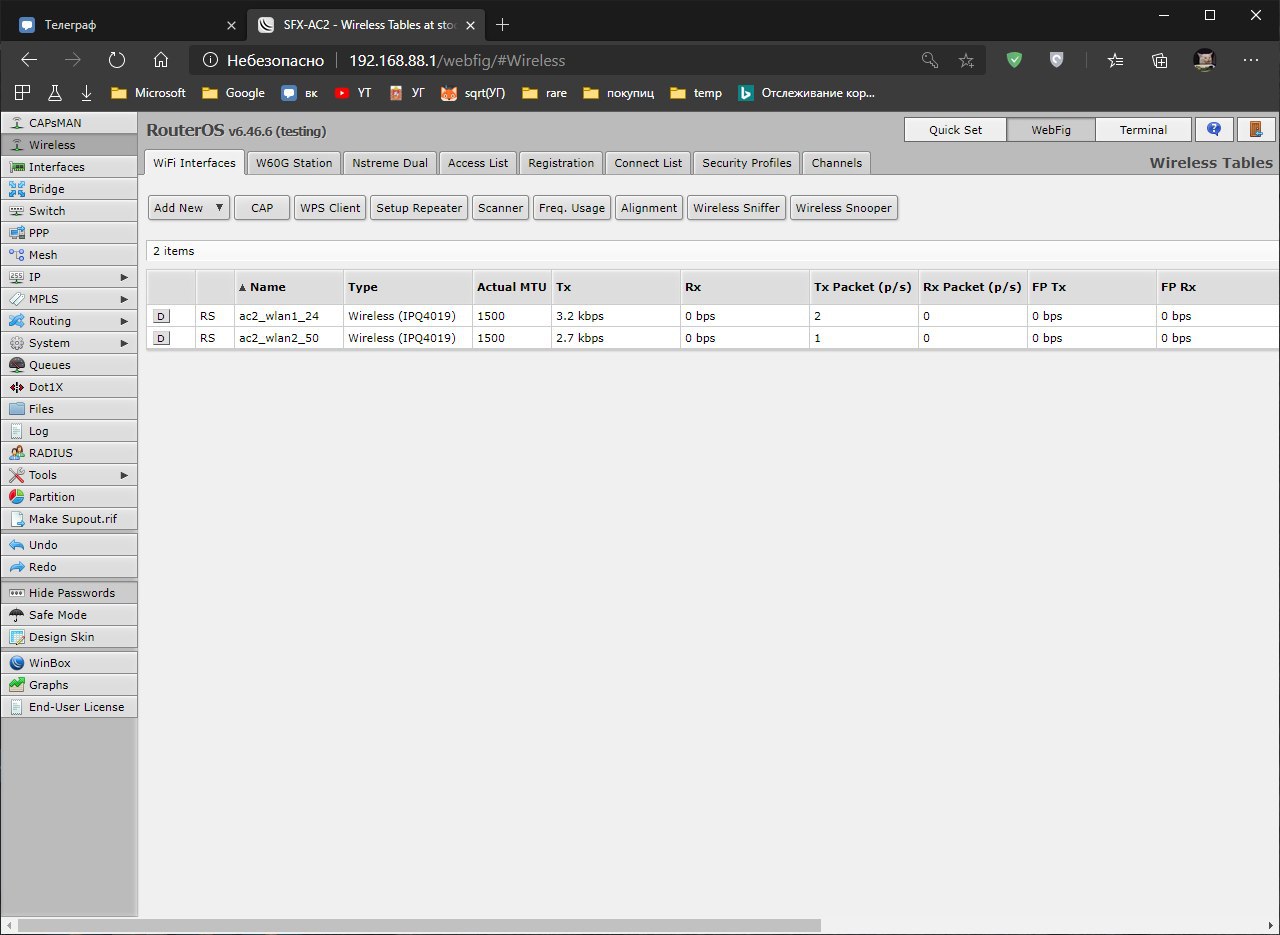Viewport: 1280px width, 935px height.
Task: Open browser settings and more menu
Action: [1251, 60]
